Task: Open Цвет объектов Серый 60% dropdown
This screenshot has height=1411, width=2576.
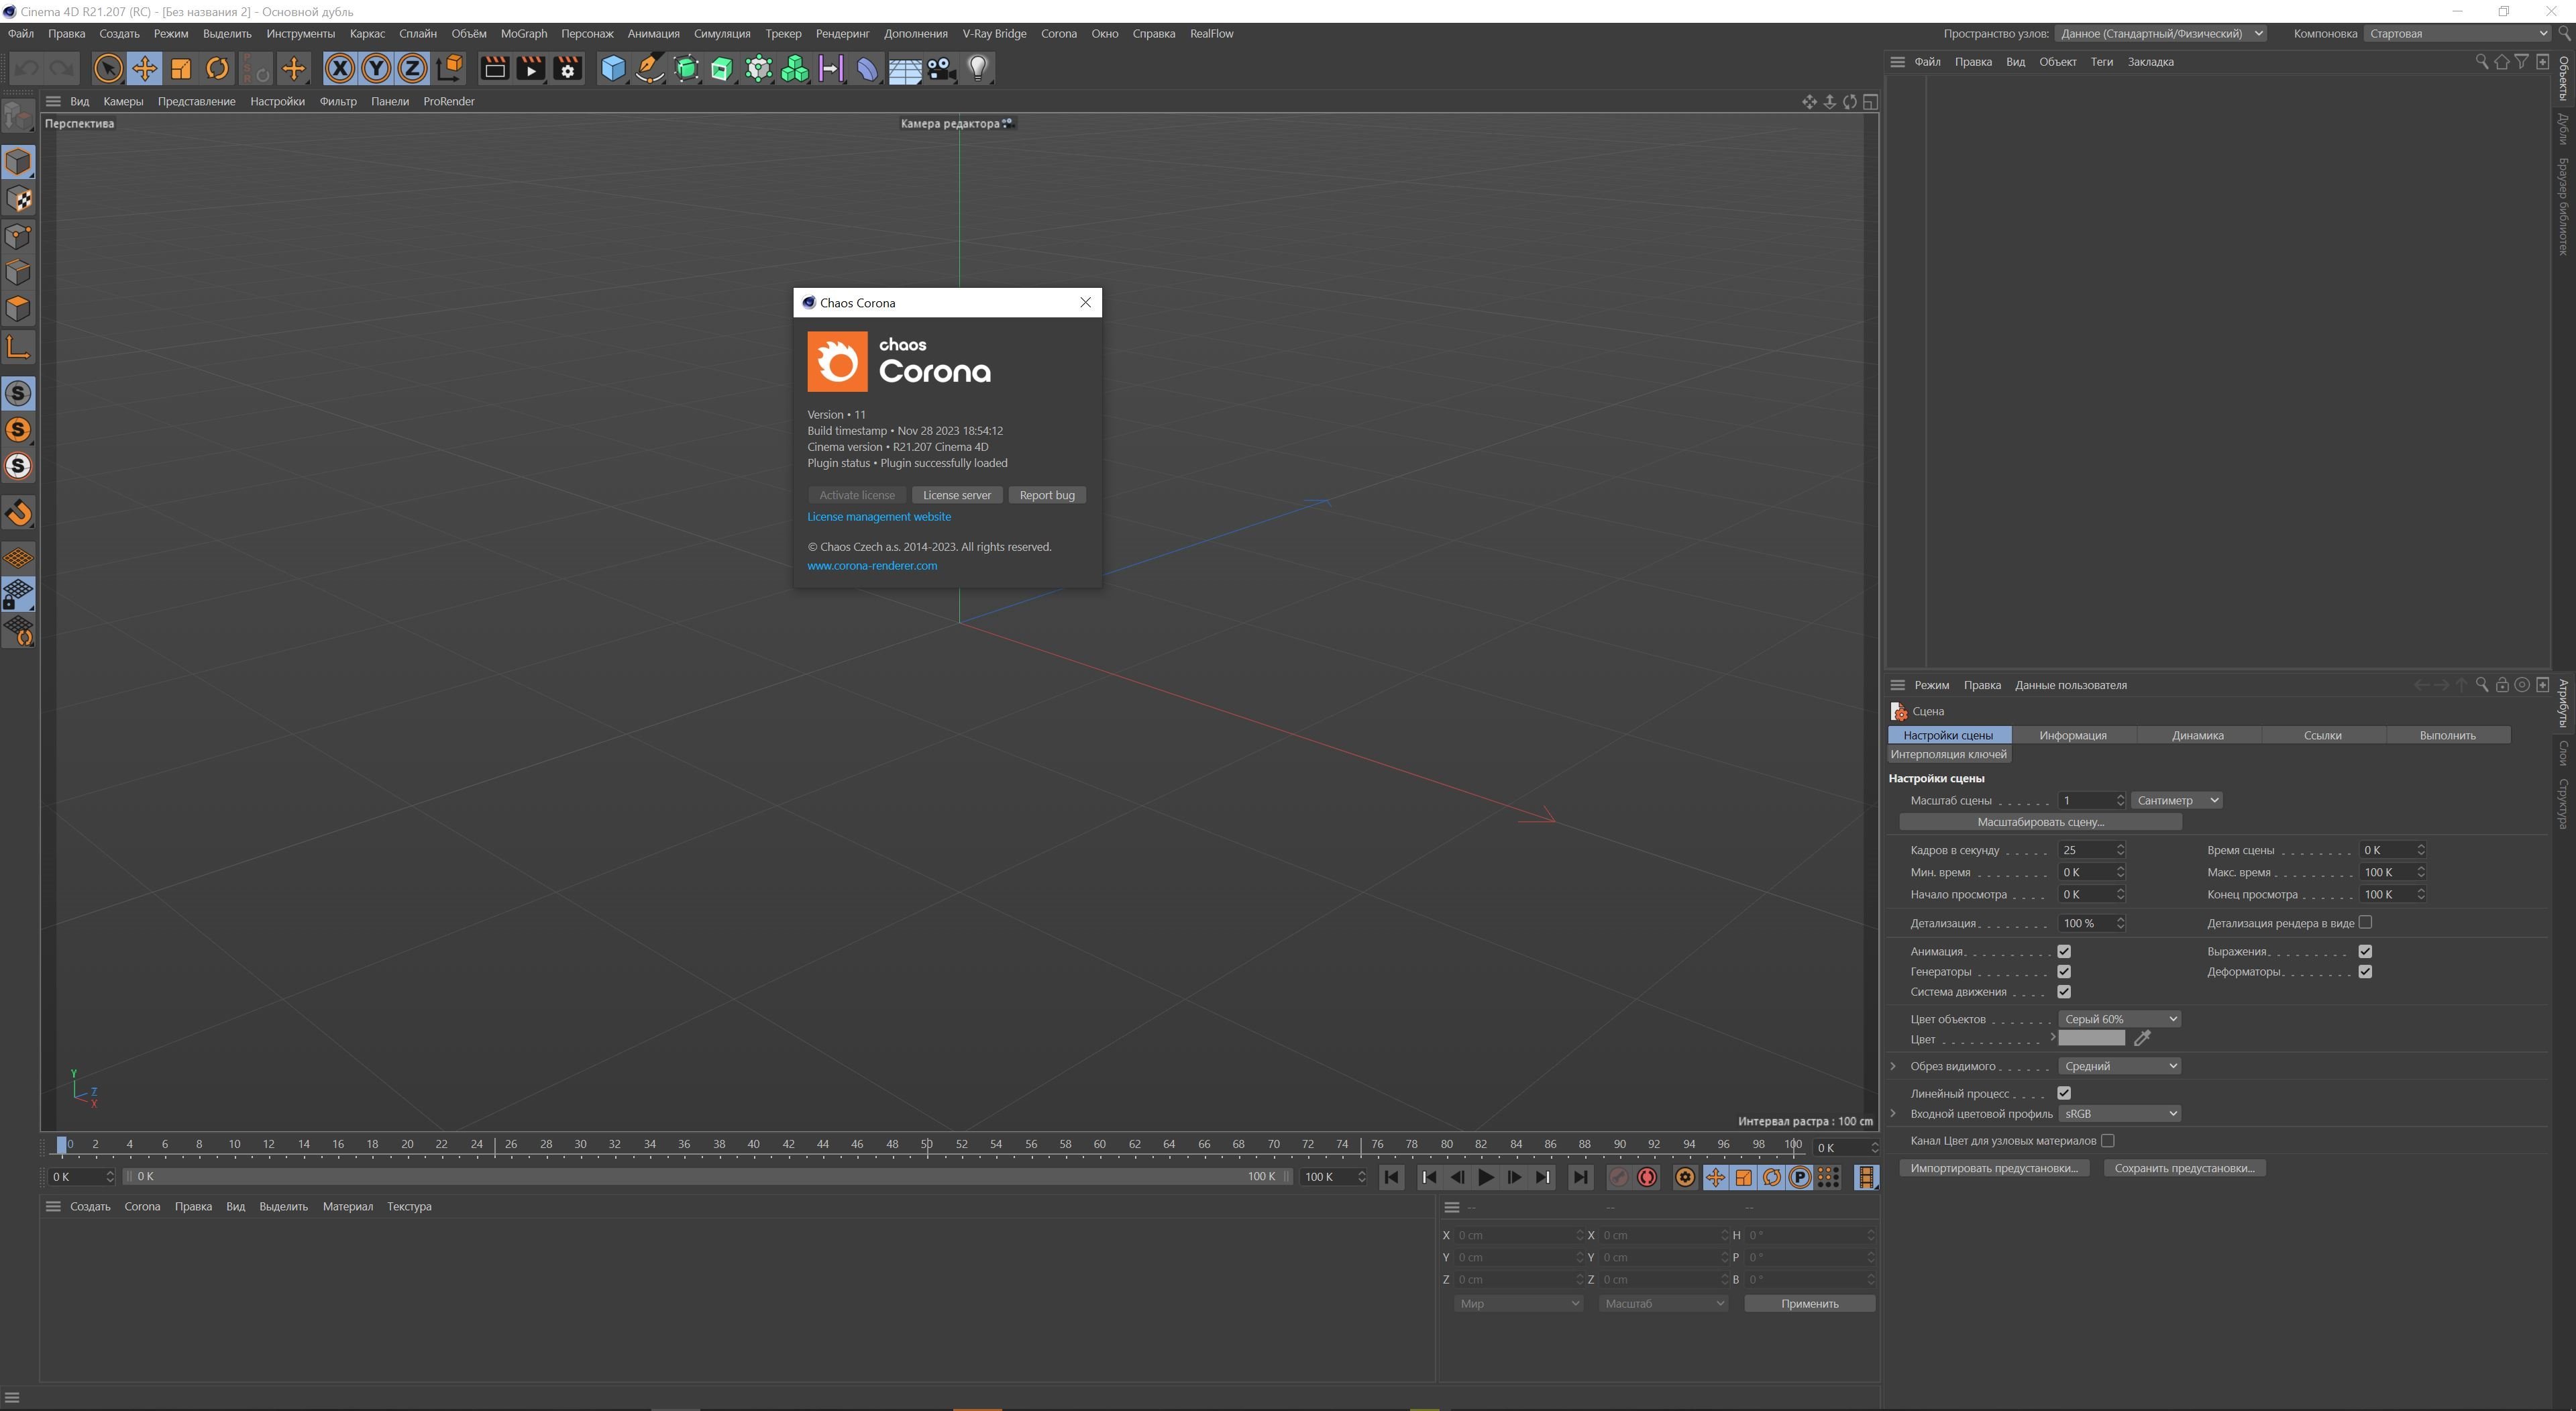Action: point(2119,1019)
